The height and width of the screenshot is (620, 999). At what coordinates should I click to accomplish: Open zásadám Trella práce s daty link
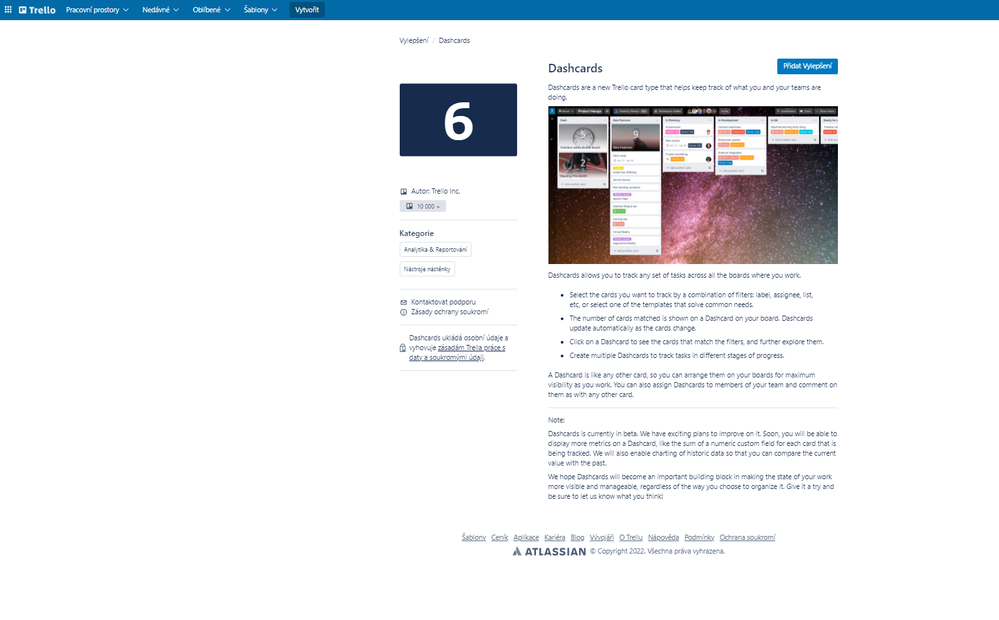[457, 352]
